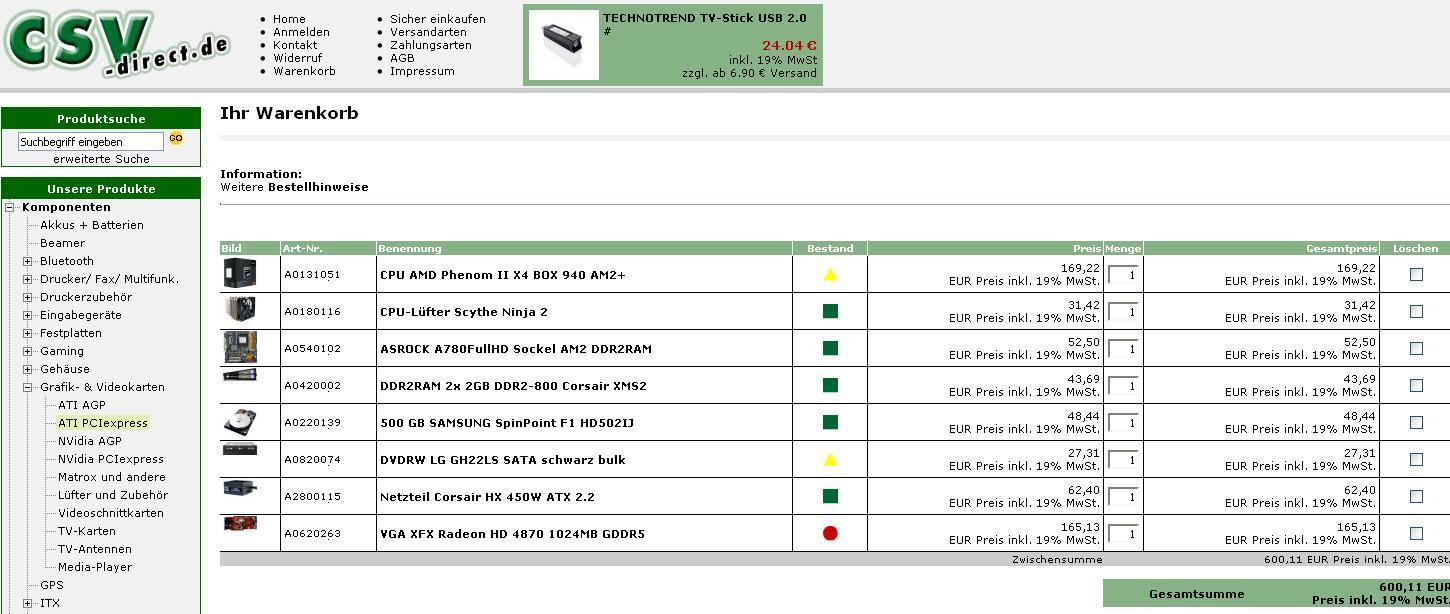This screenshot has height=614, width=1450.
Task: Select the ATI PCIexpress subcategory
Action: pos(103,423)
